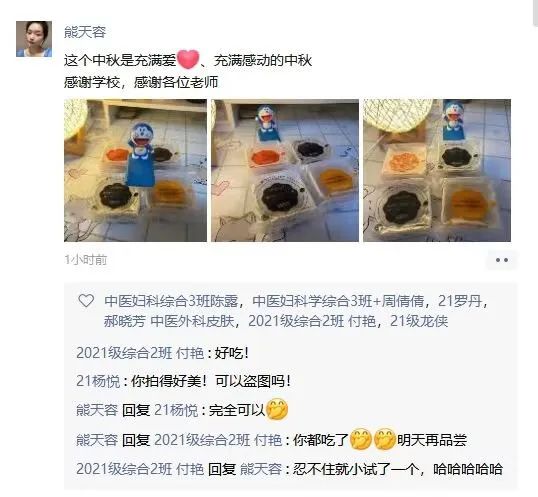This screenshot has height=497, width=538.
Task: Click the 1小时前 timestamp
Action: (86, 260)
